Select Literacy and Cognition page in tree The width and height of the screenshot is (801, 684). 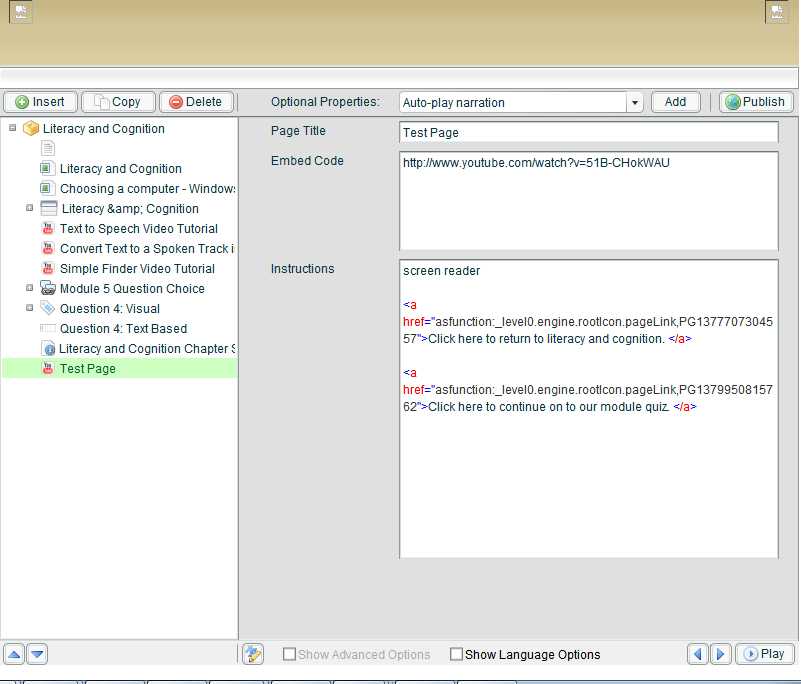(121, 169)
